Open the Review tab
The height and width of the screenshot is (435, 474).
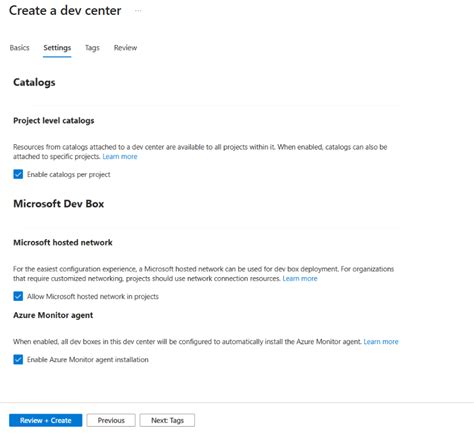[125, 48]
